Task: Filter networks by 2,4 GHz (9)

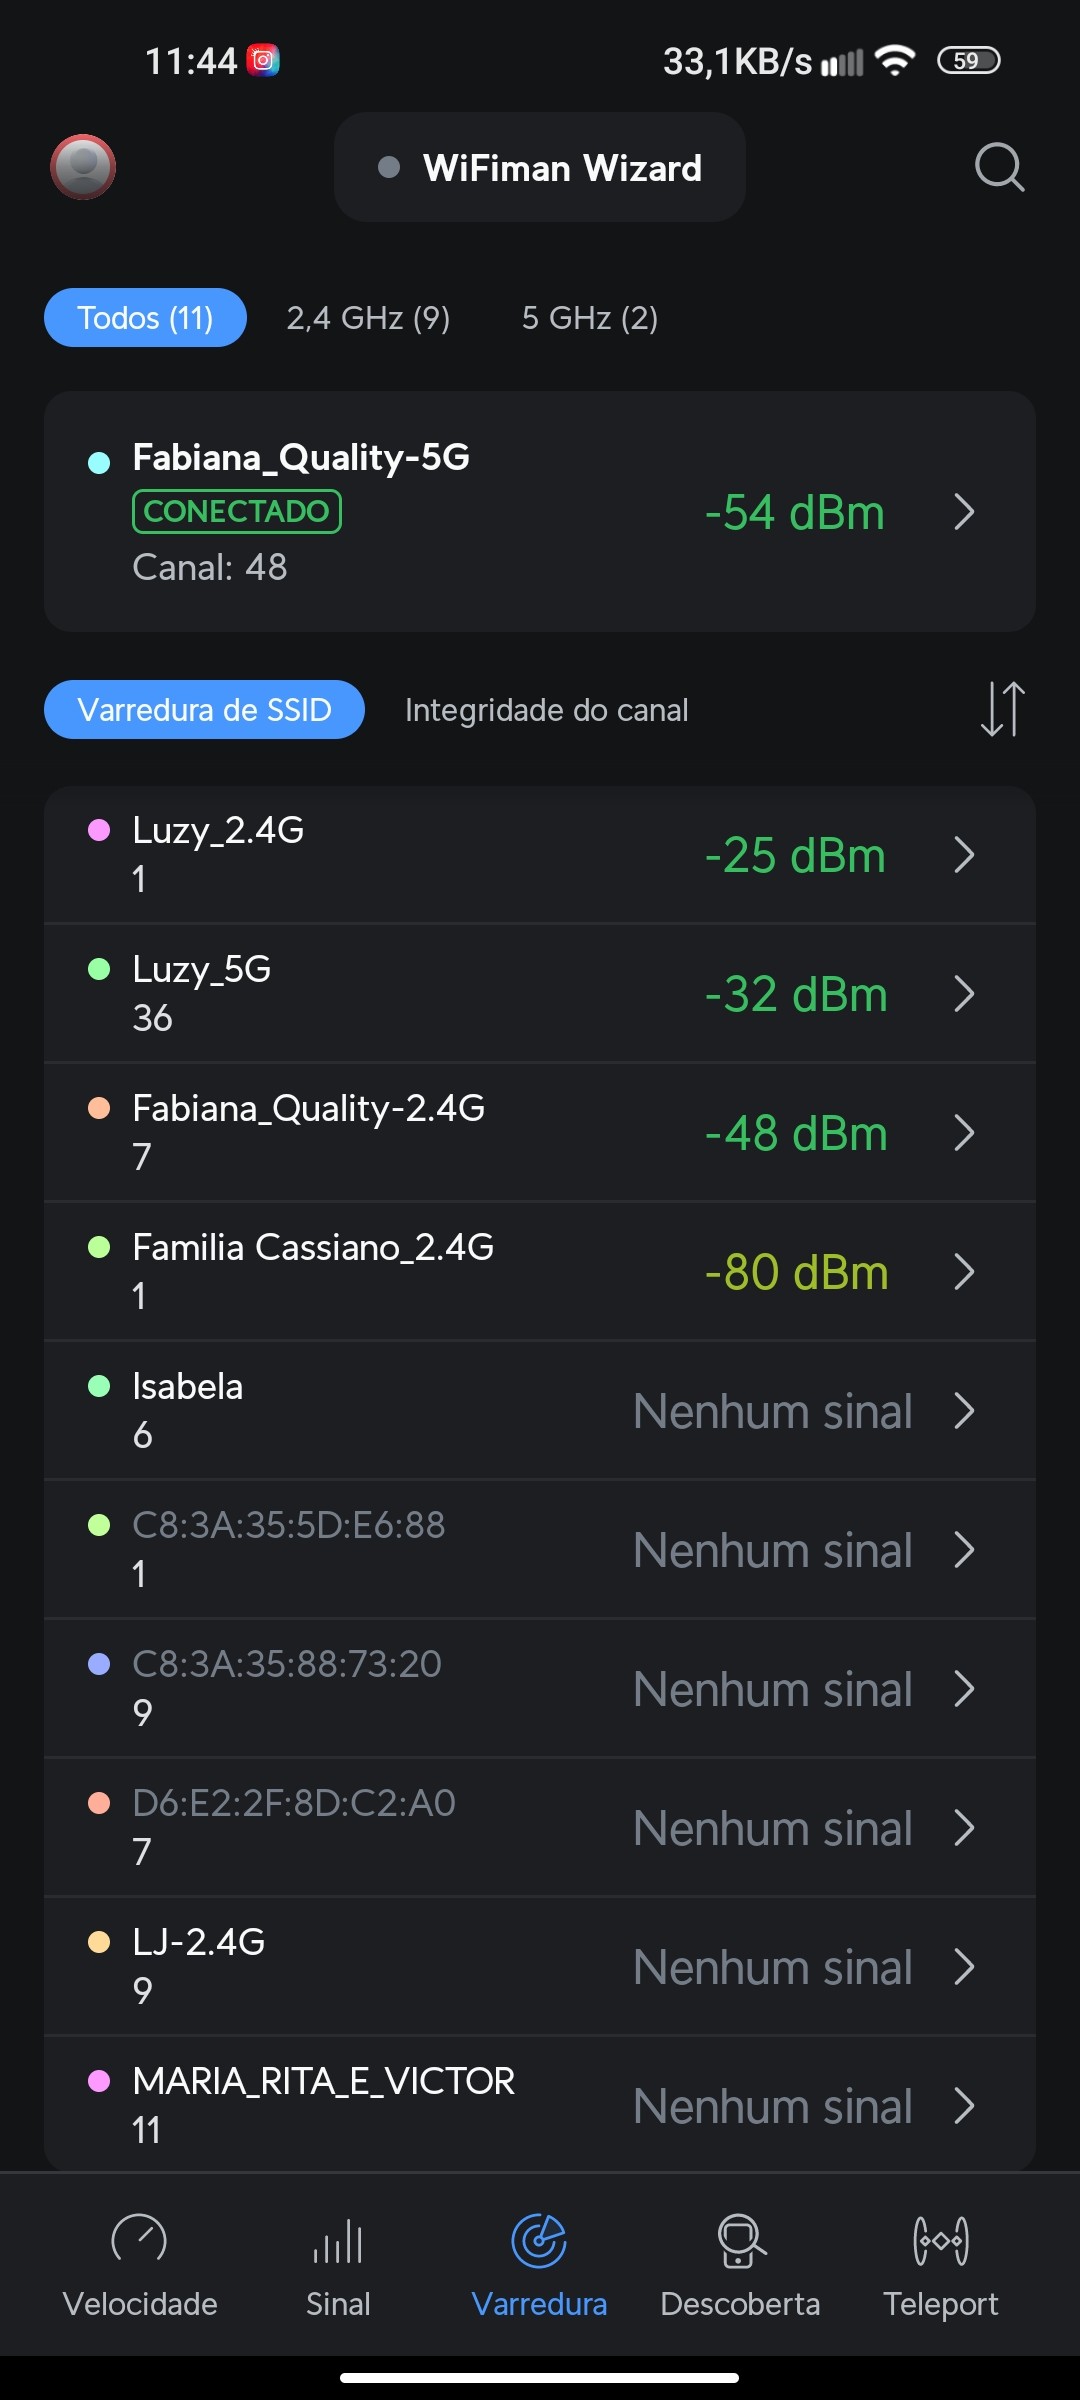Action: click(x=368, y=318)
